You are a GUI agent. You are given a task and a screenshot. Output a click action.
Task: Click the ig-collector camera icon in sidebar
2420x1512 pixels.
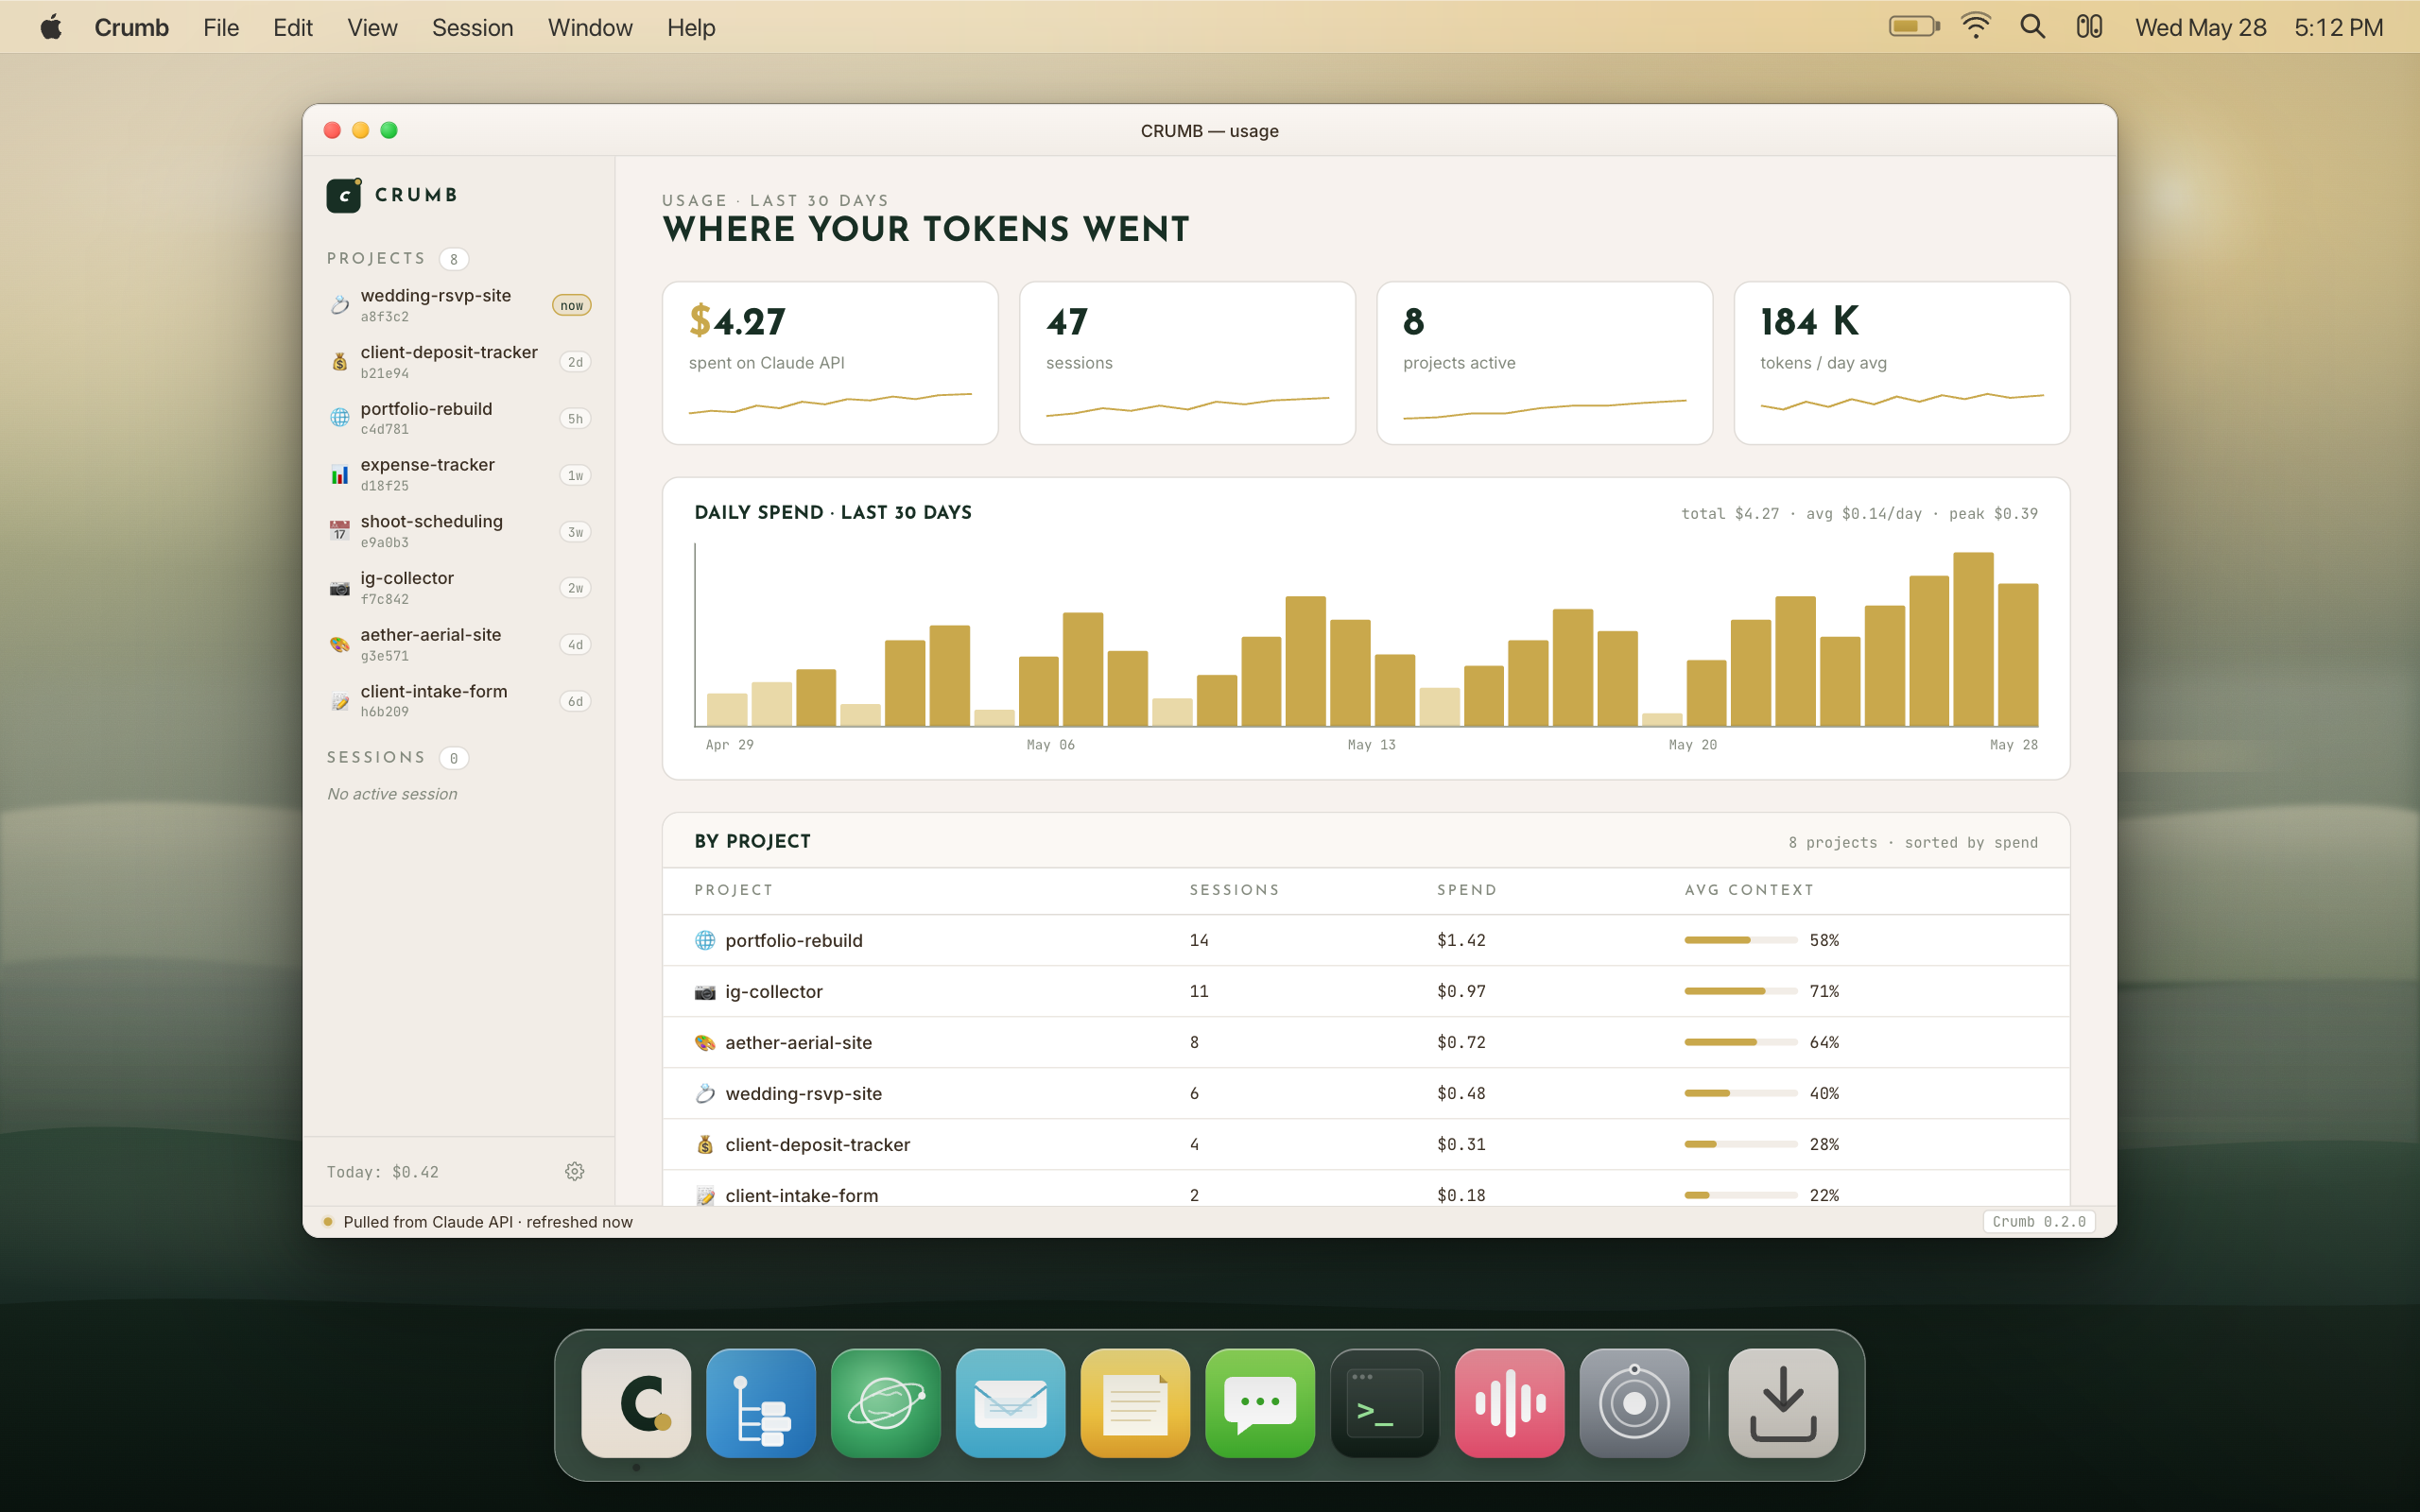click(x=340, y=588)
